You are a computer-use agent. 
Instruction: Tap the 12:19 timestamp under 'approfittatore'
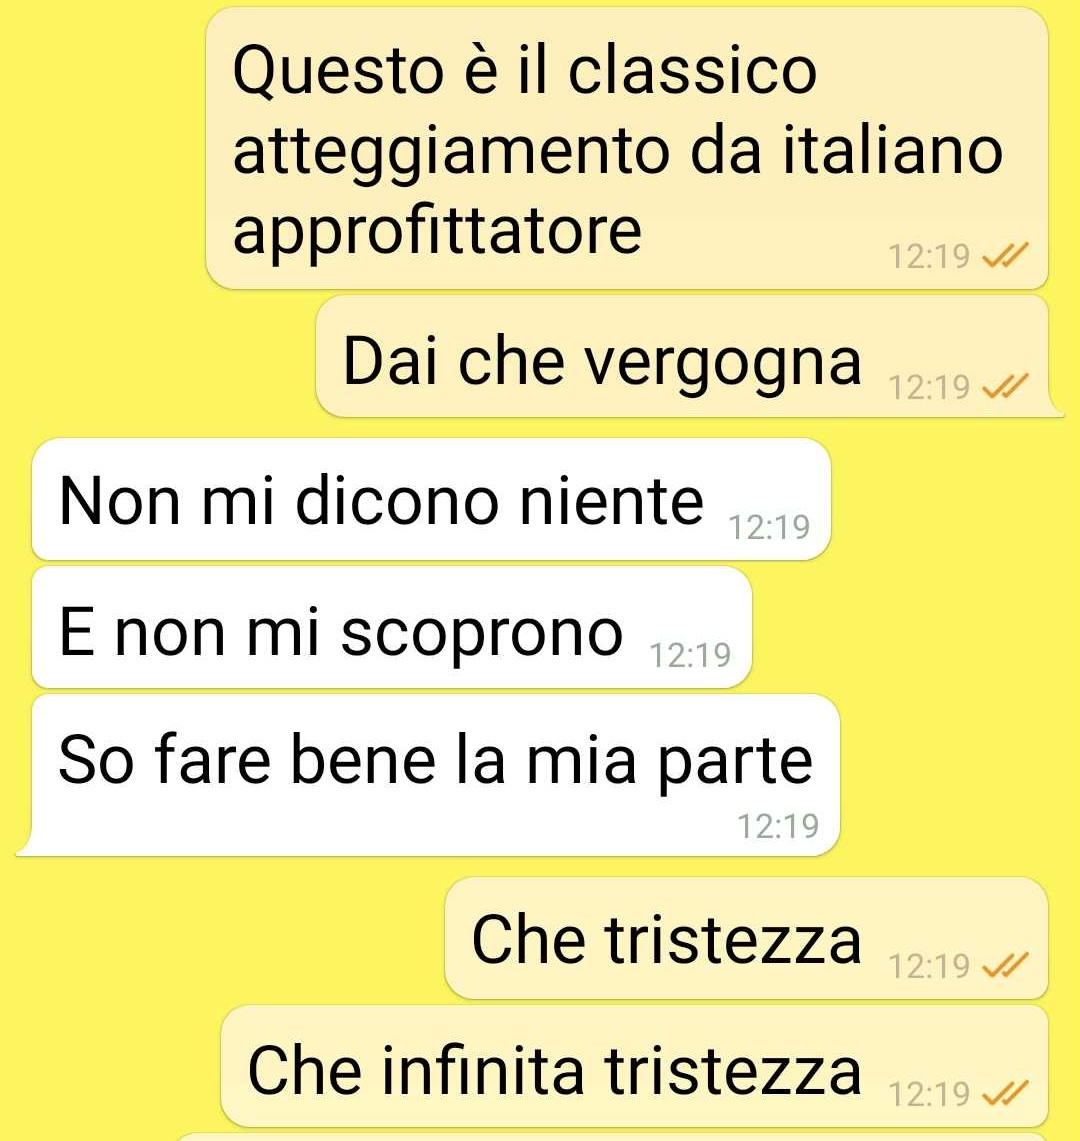[929, 256]
